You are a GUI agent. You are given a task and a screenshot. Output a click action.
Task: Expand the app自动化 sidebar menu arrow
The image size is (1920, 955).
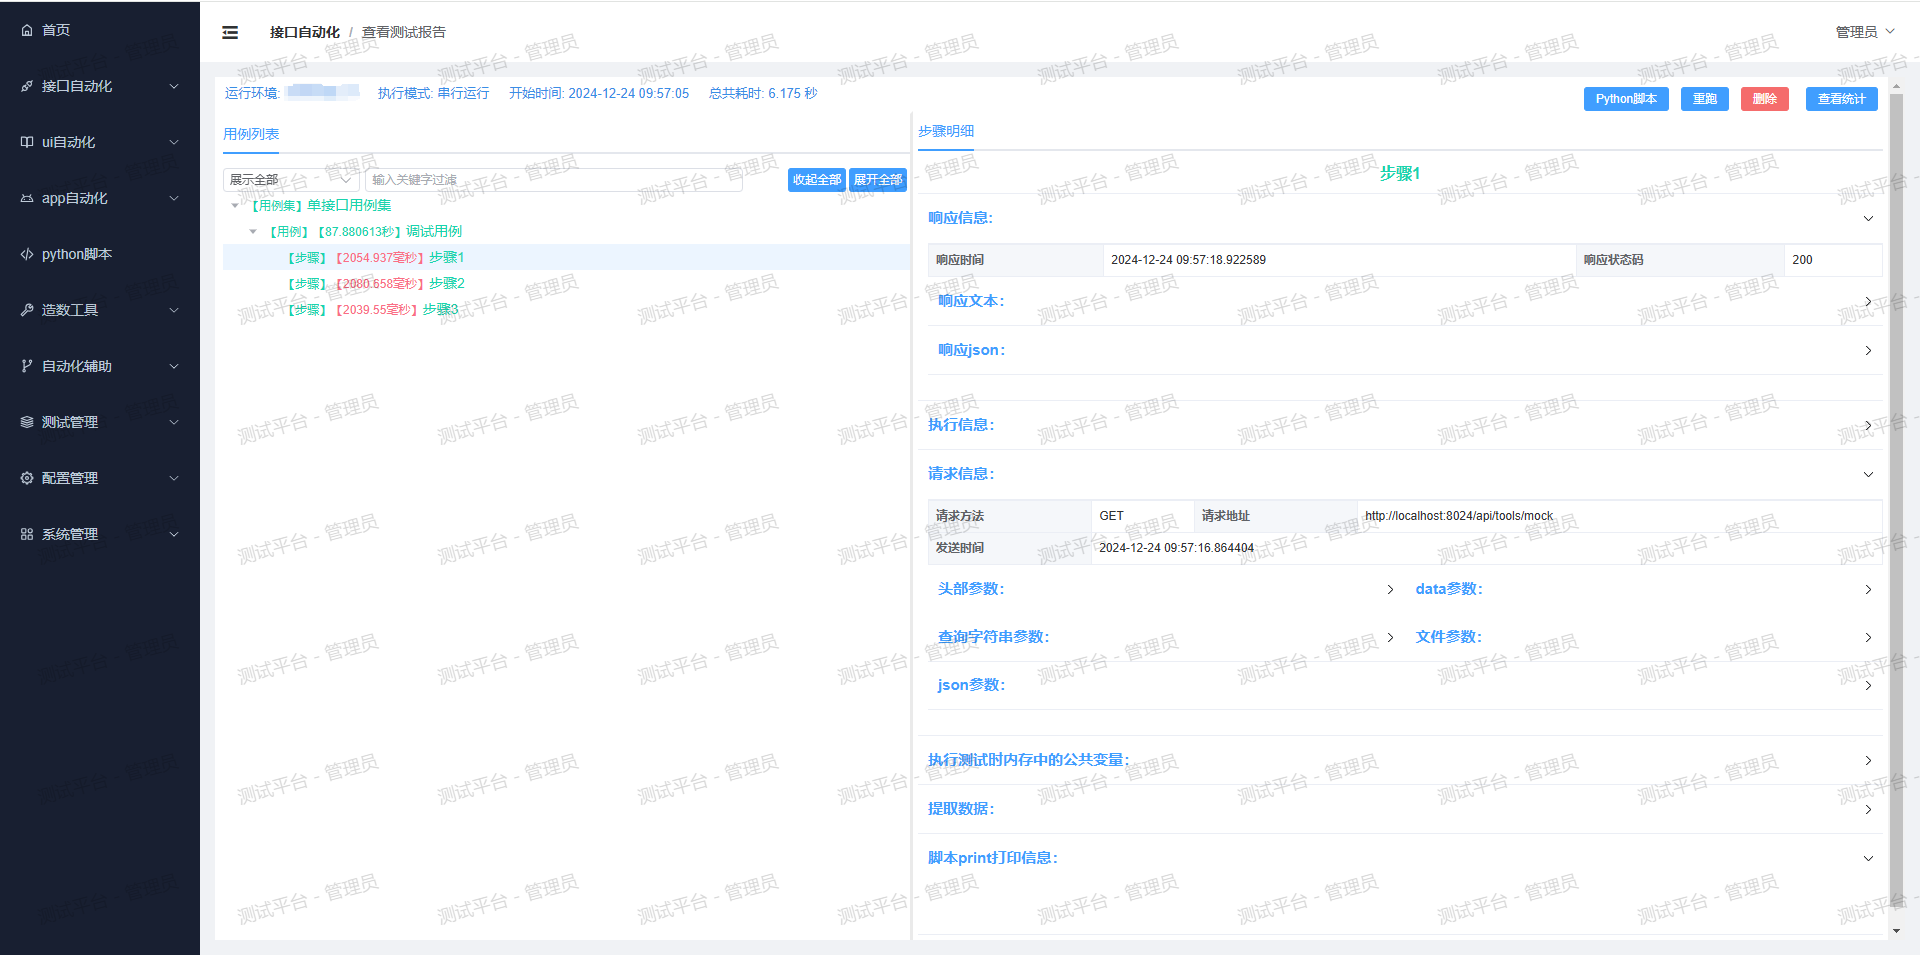[x=174, y=198]
